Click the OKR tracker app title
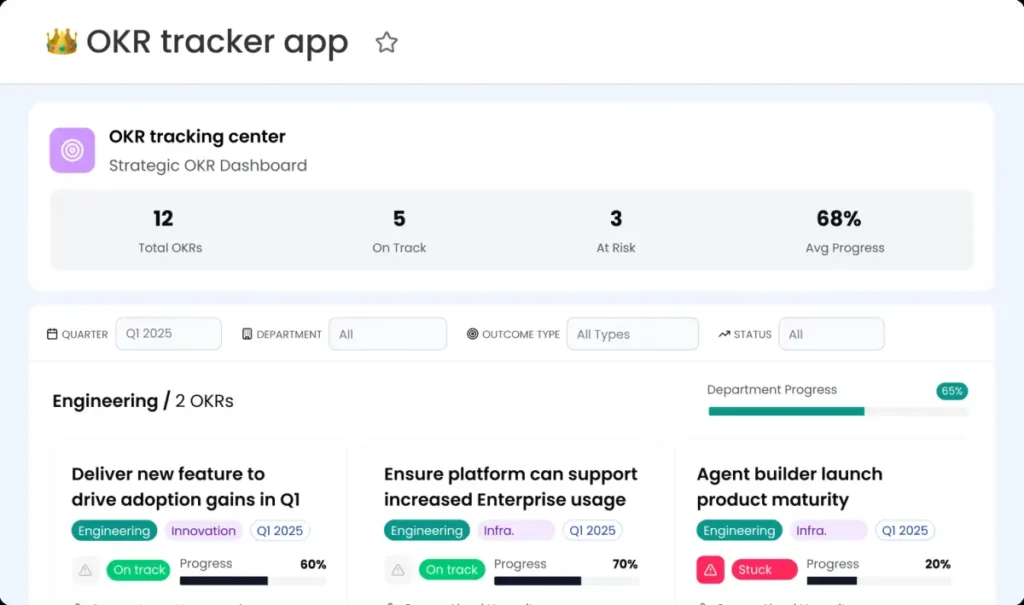The height and width of the screenshot is (605, 1024). [x=217, y=42]
